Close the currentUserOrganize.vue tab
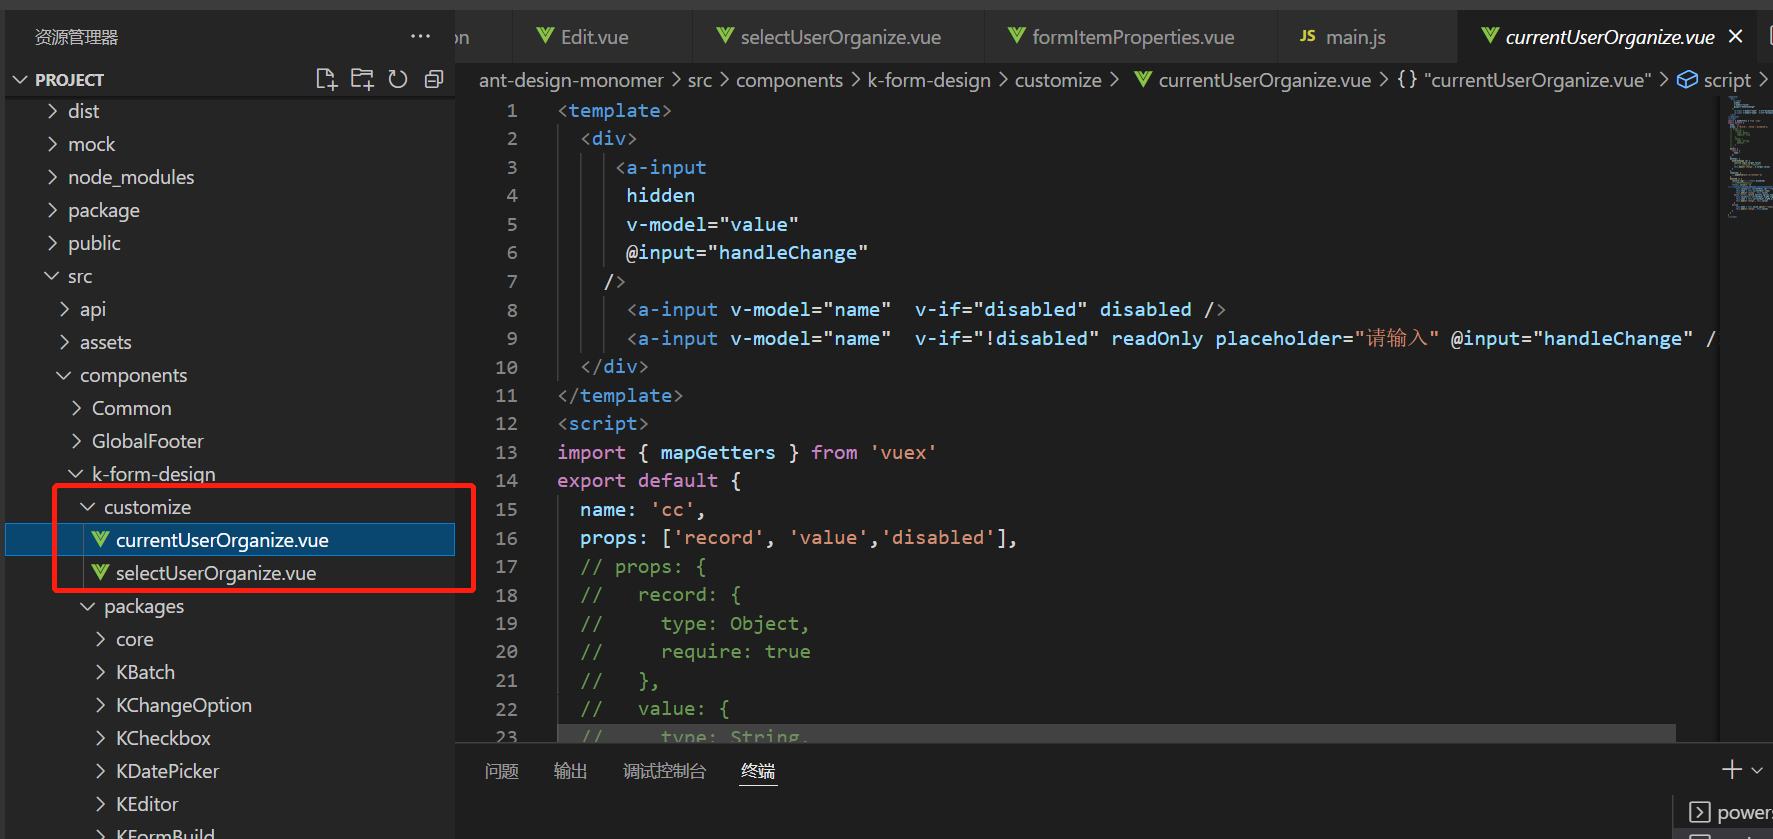This screenshot has height=839, width=1773. (1736, 36)
